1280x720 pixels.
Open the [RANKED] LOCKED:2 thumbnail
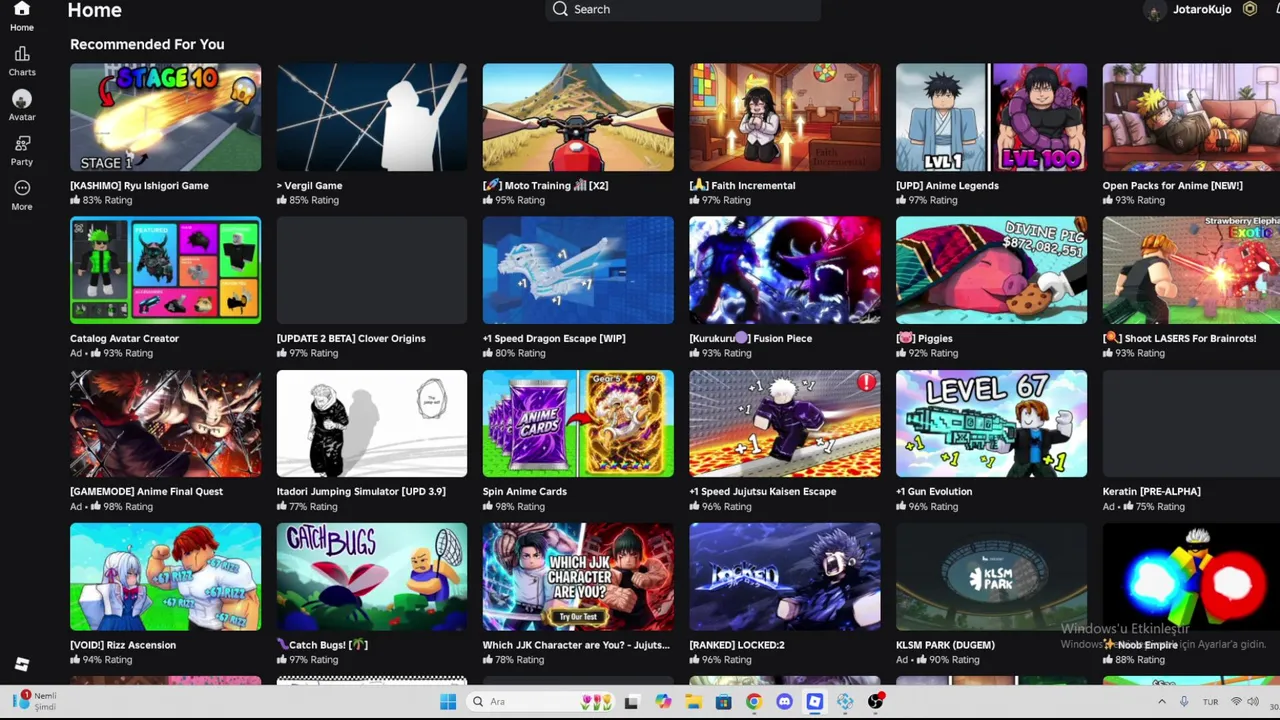(785, 577)
